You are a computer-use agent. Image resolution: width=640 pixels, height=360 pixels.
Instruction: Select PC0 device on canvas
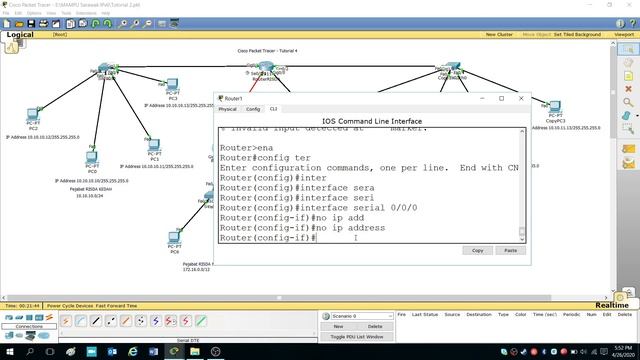92,158
